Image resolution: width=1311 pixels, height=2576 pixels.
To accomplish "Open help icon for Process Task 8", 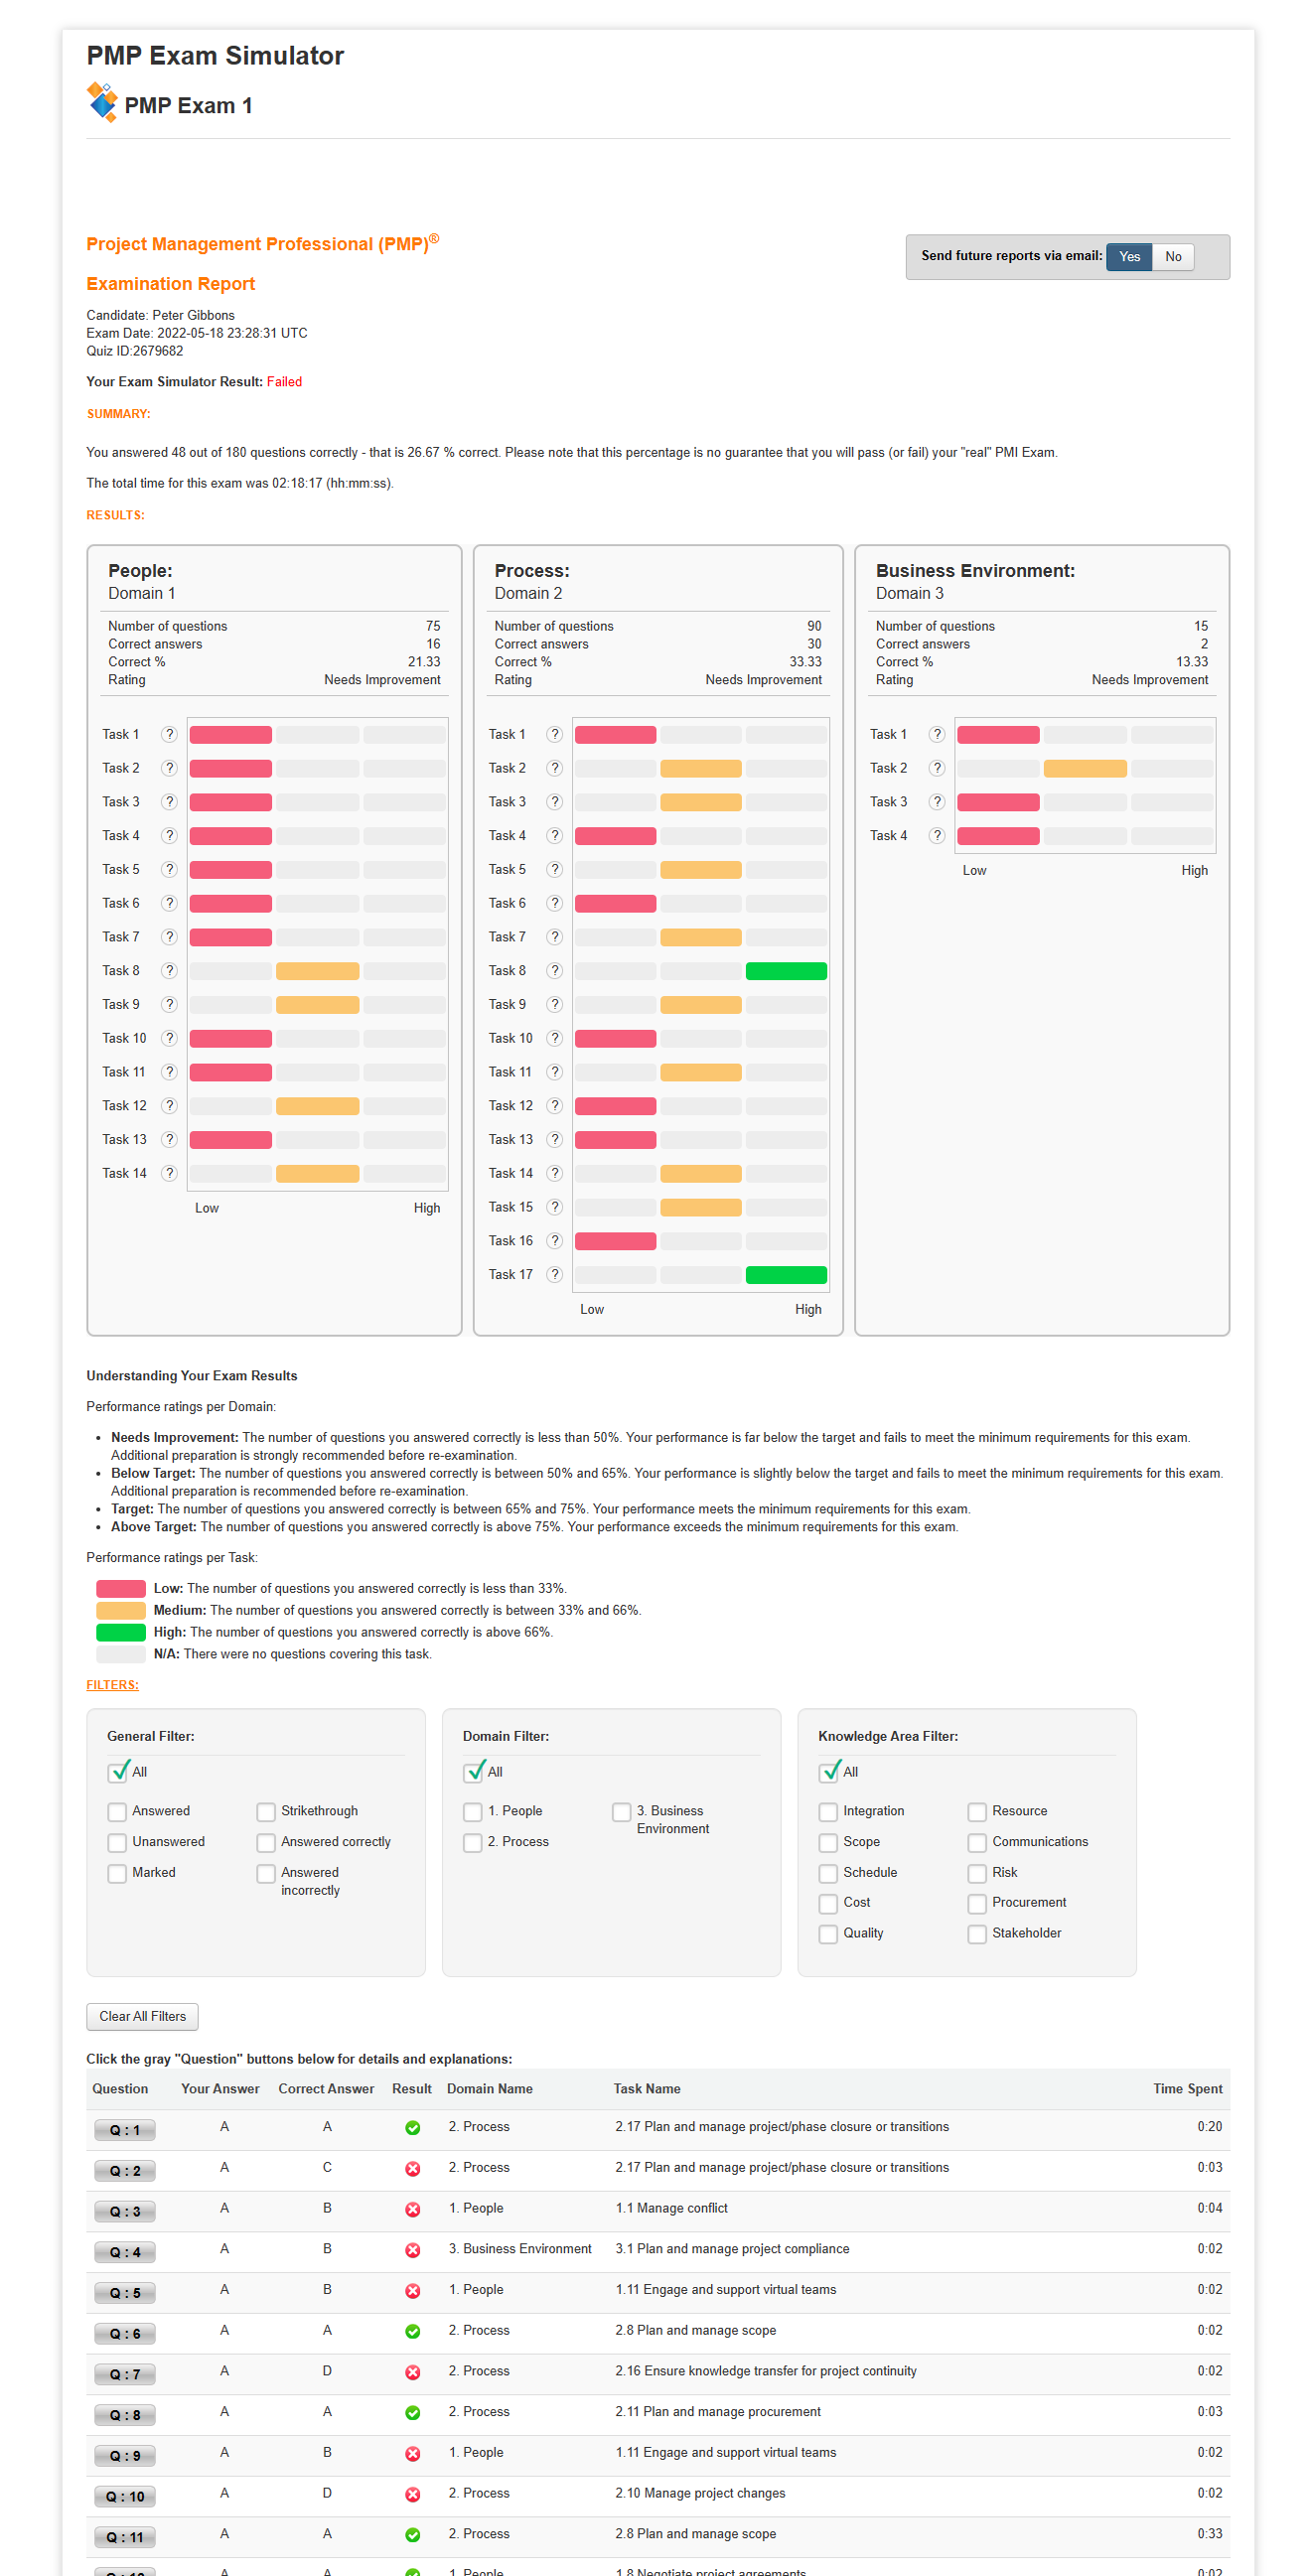I will (x=555, y=970).
